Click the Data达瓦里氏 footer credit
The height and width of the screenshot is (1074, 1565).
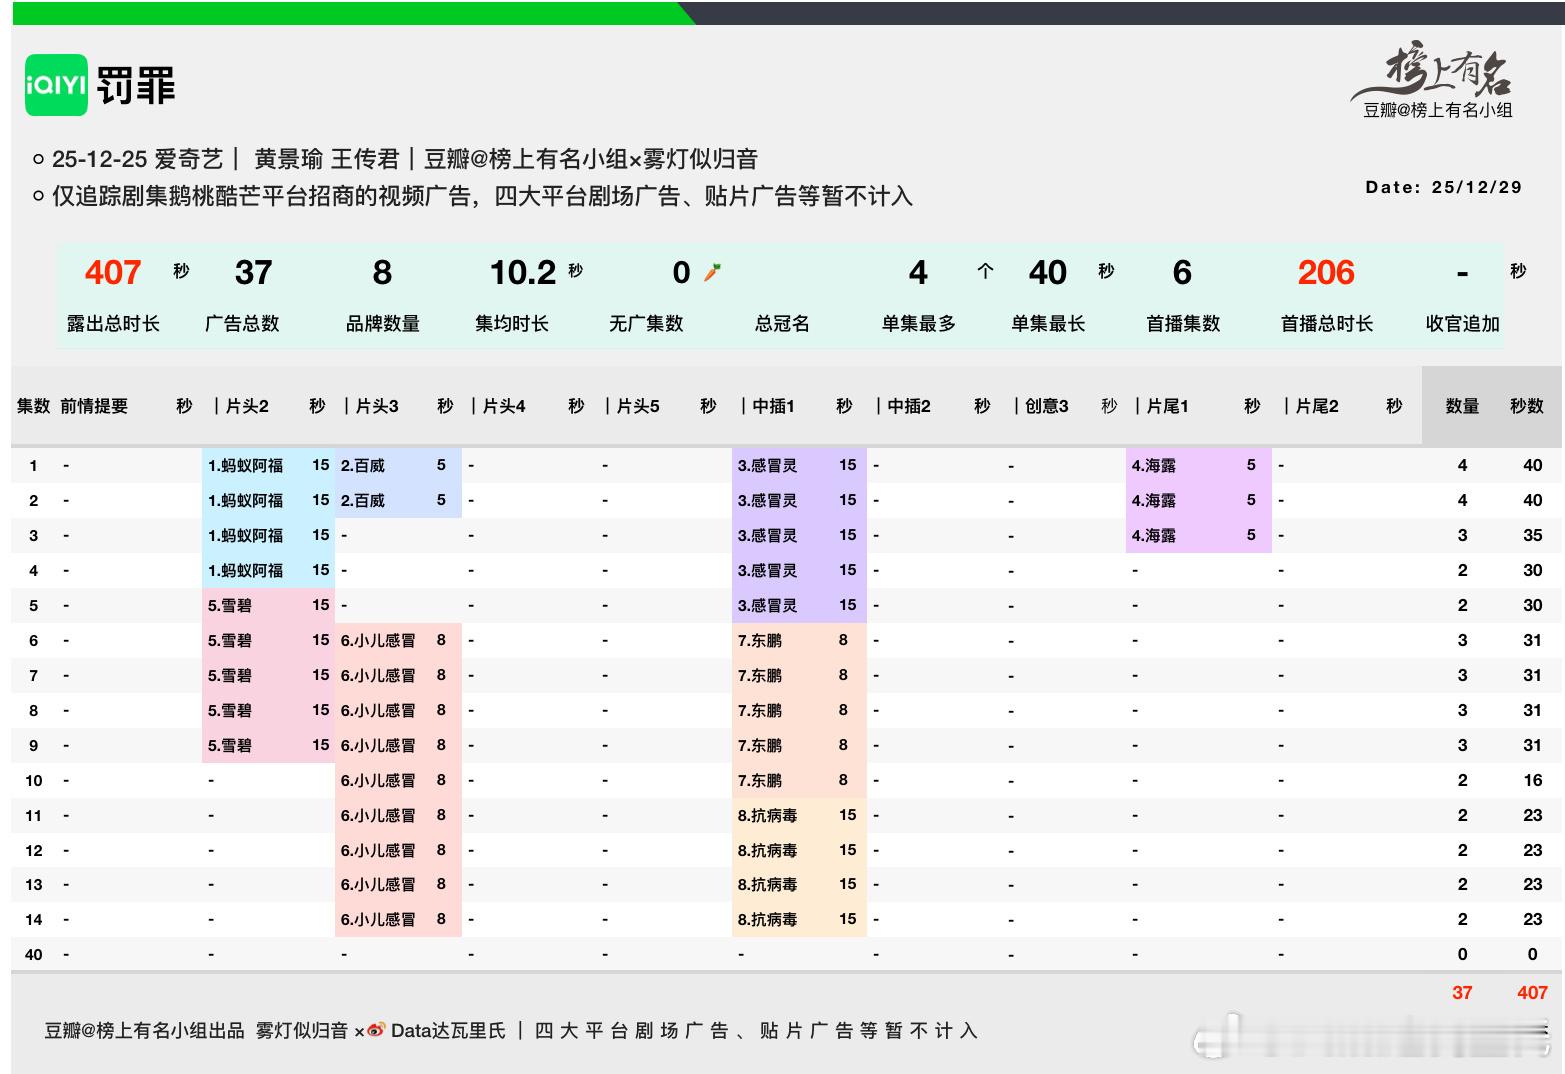pyautogui.click(x=448, y=1030)
